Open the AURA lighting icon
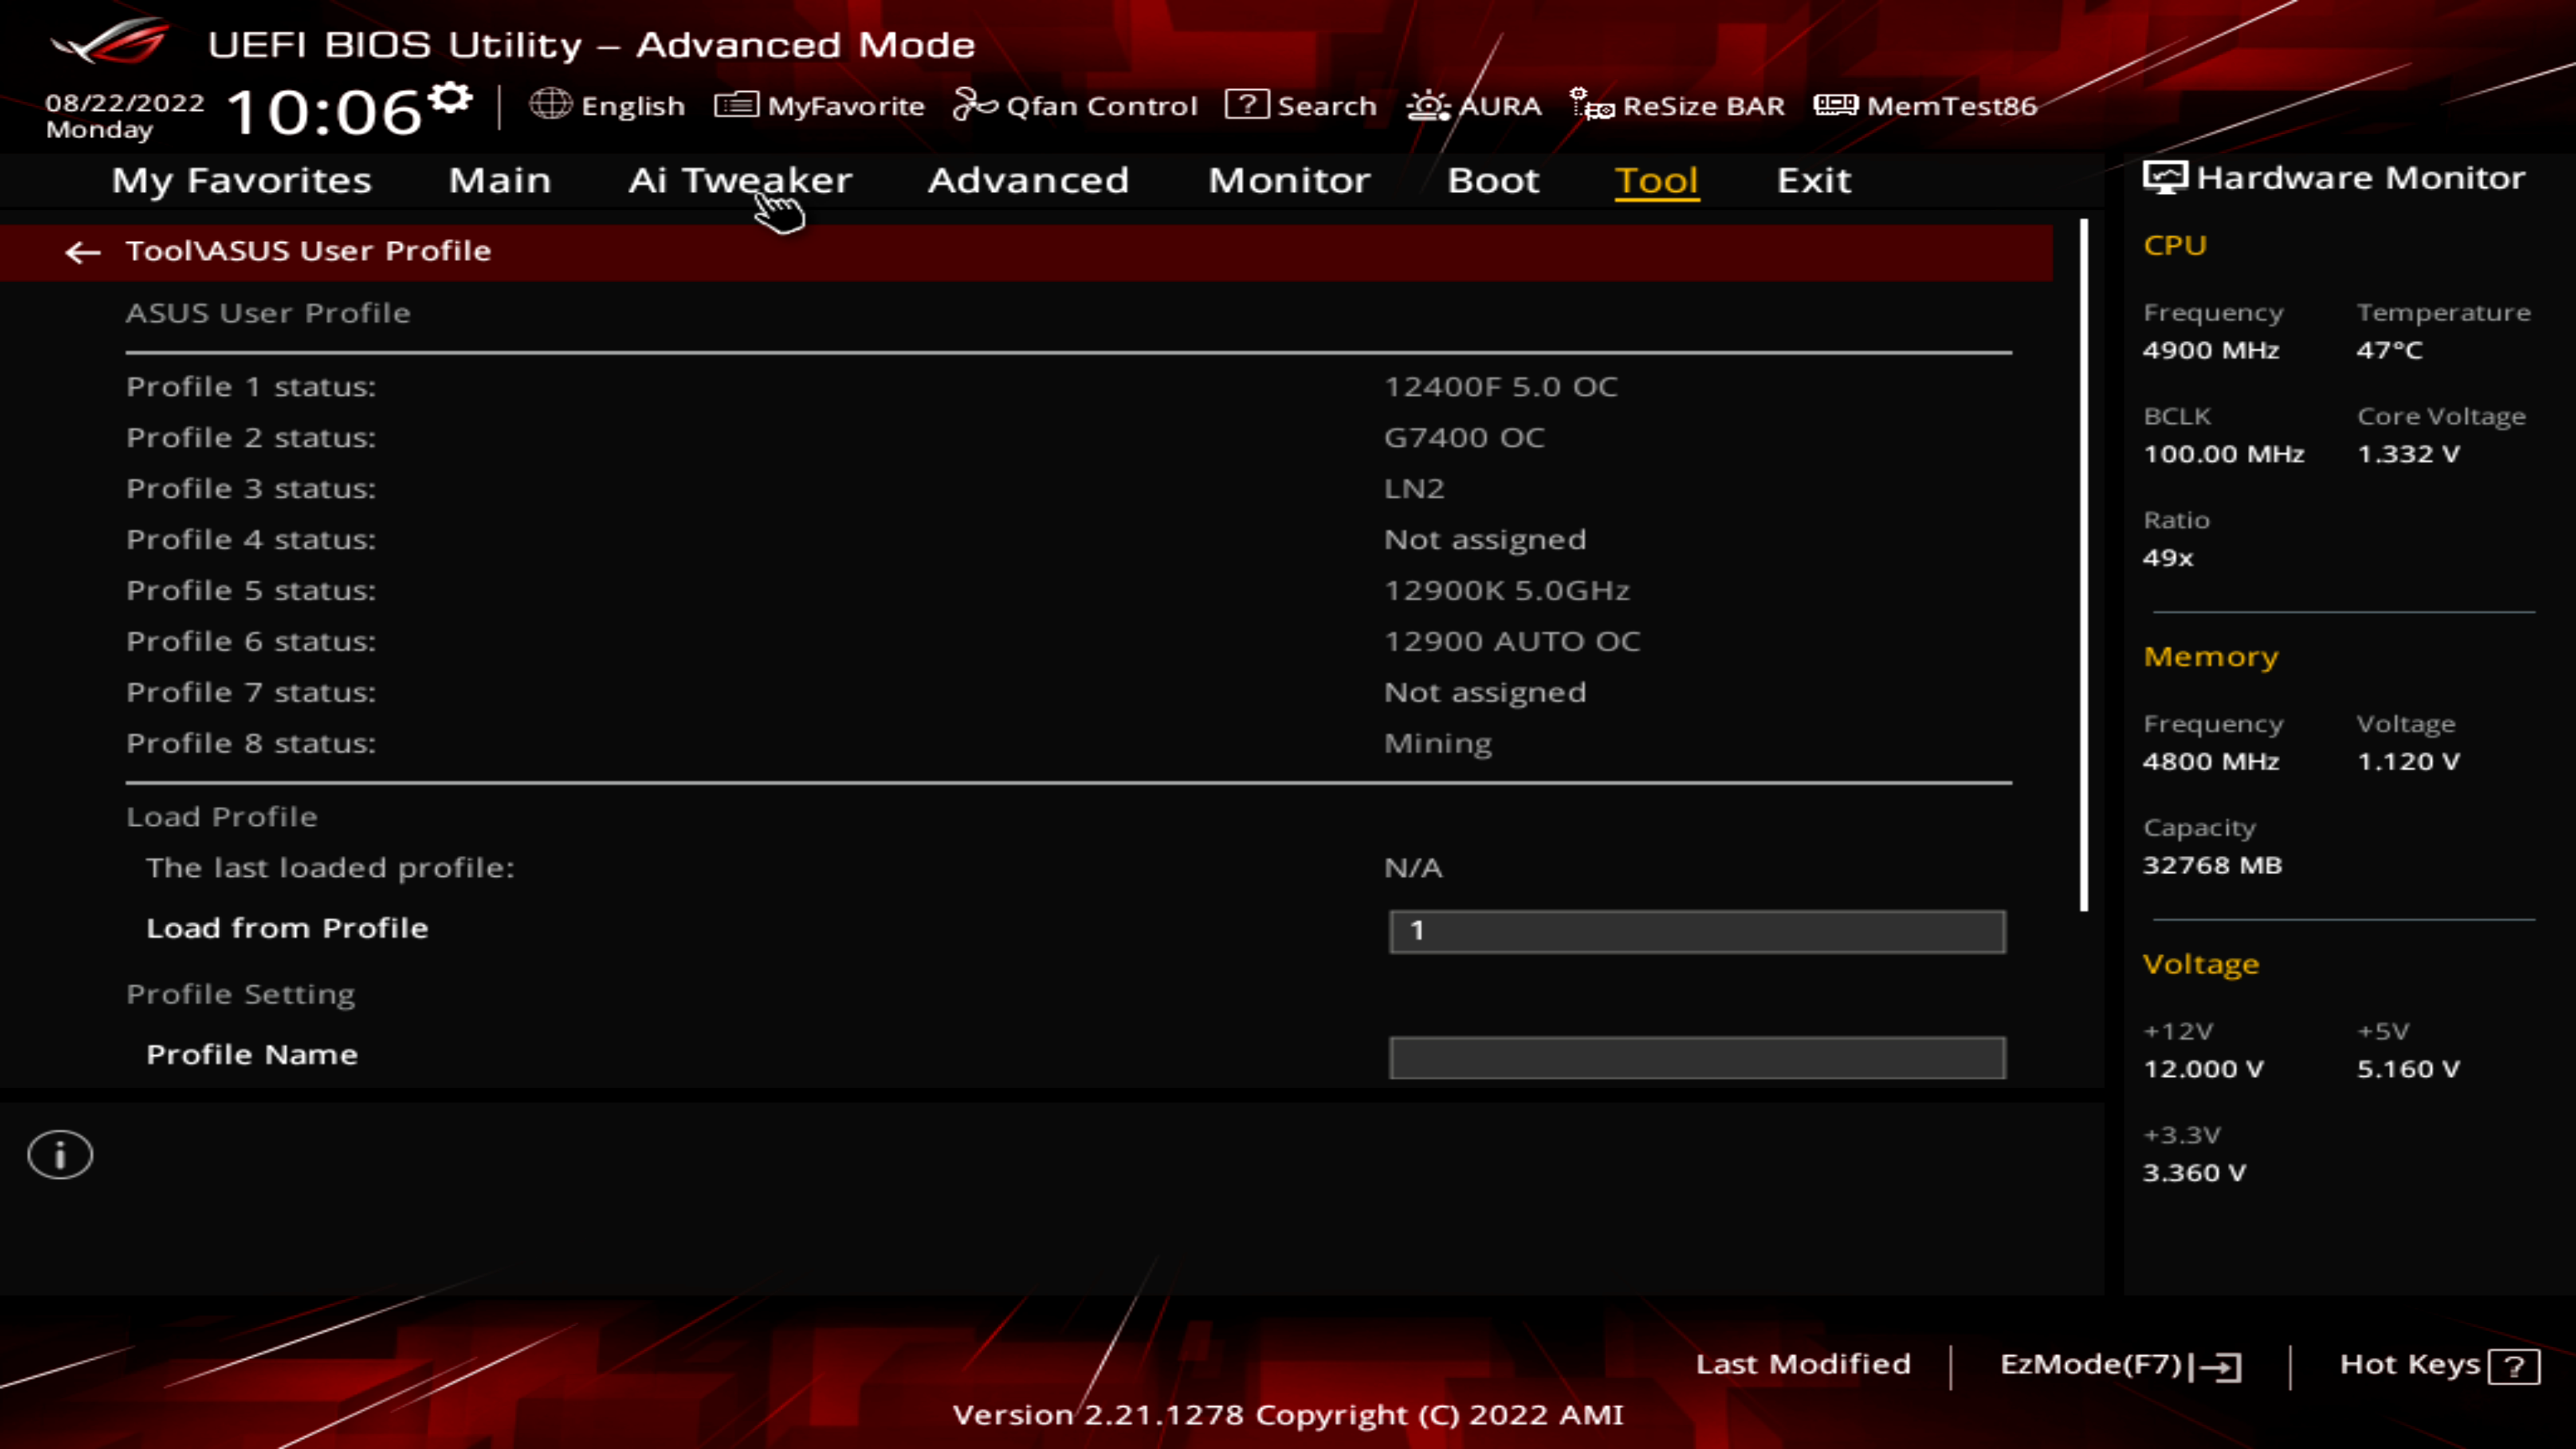The width and height of the screenshot is (2576, 1449). coord(1428,105)
